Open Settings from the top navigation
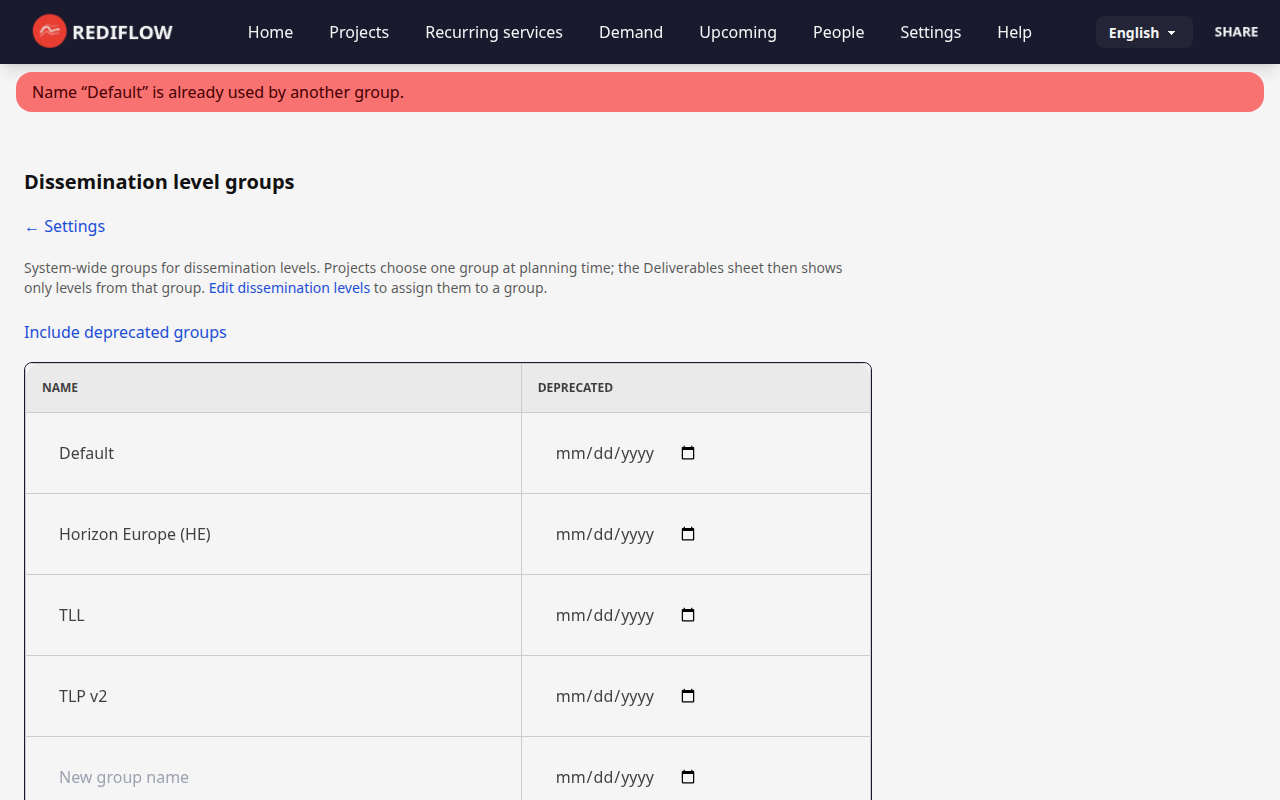 tap(930, 32)
